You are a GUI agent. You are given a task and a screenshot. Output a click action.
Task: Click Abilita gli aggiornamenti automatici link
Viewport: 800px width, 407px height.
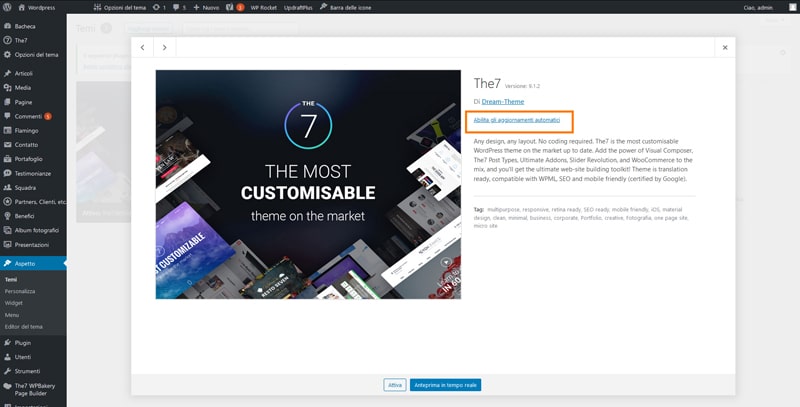click(516, 120)
